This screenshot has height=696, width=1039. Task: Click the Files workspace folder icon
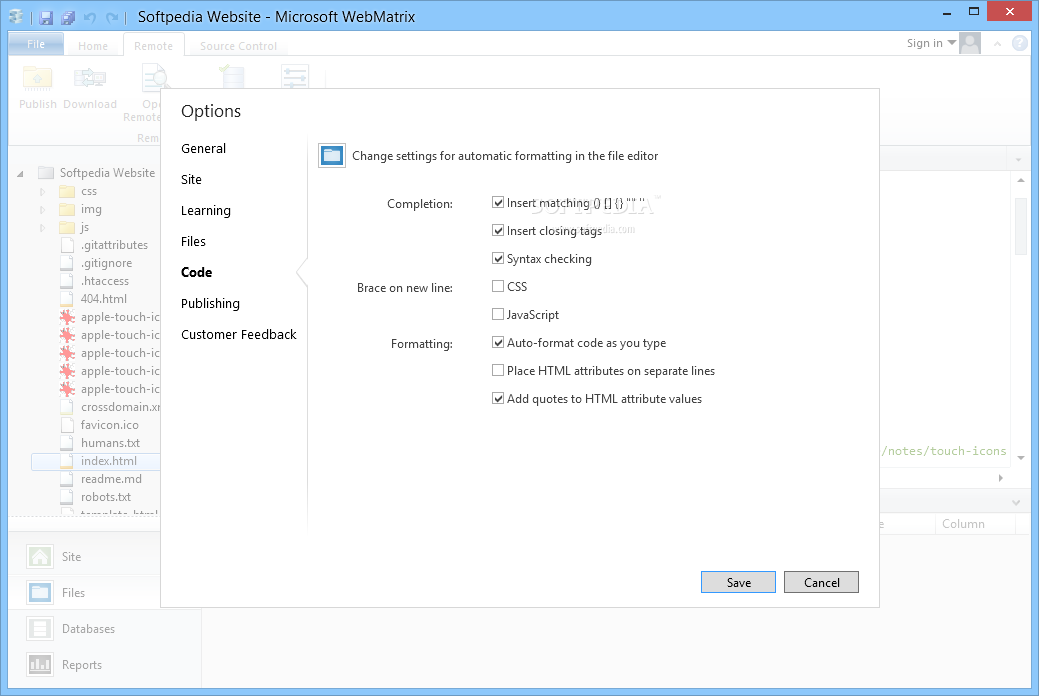point(40,592)
